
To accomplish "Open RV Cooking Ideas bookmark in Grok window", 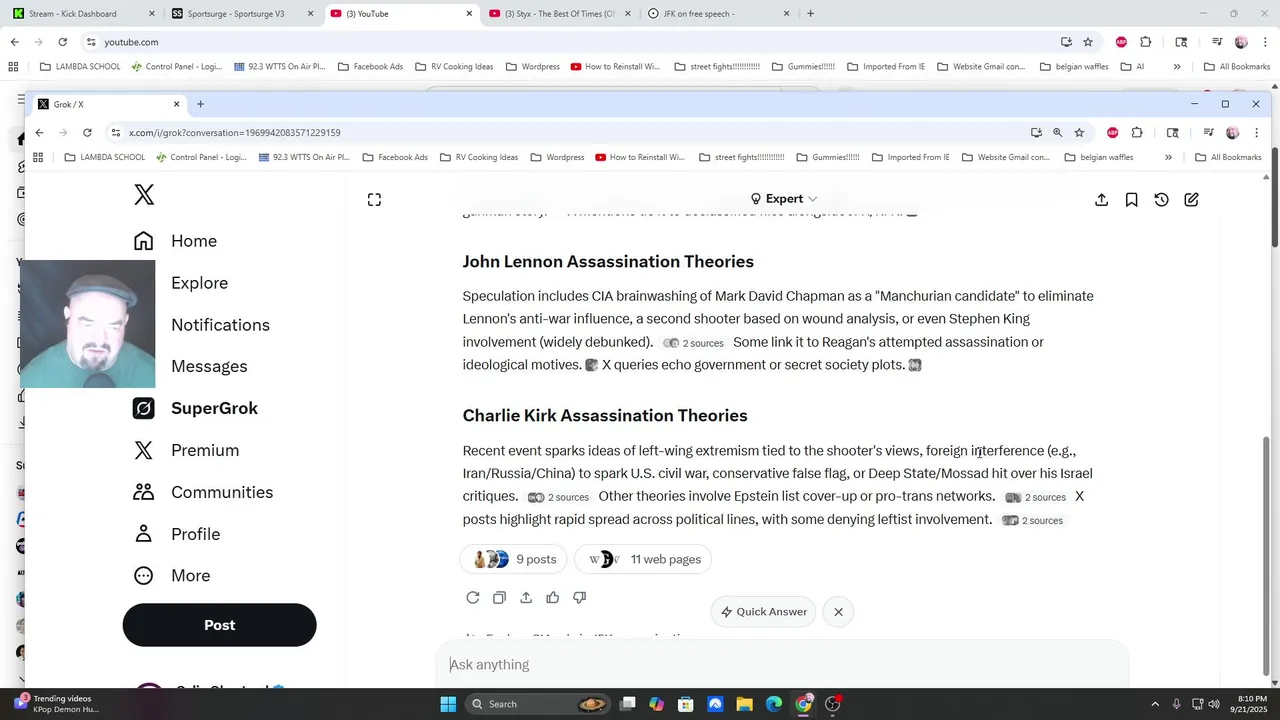I will click(x=478, y=157).
